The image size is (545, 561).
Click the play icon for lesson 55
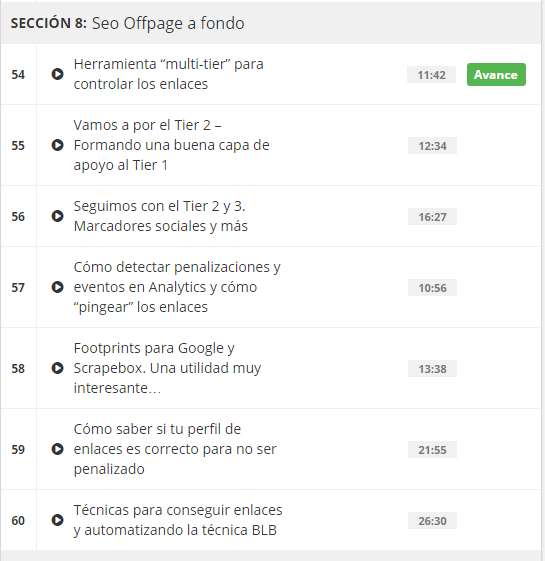[x=57, y=145]
